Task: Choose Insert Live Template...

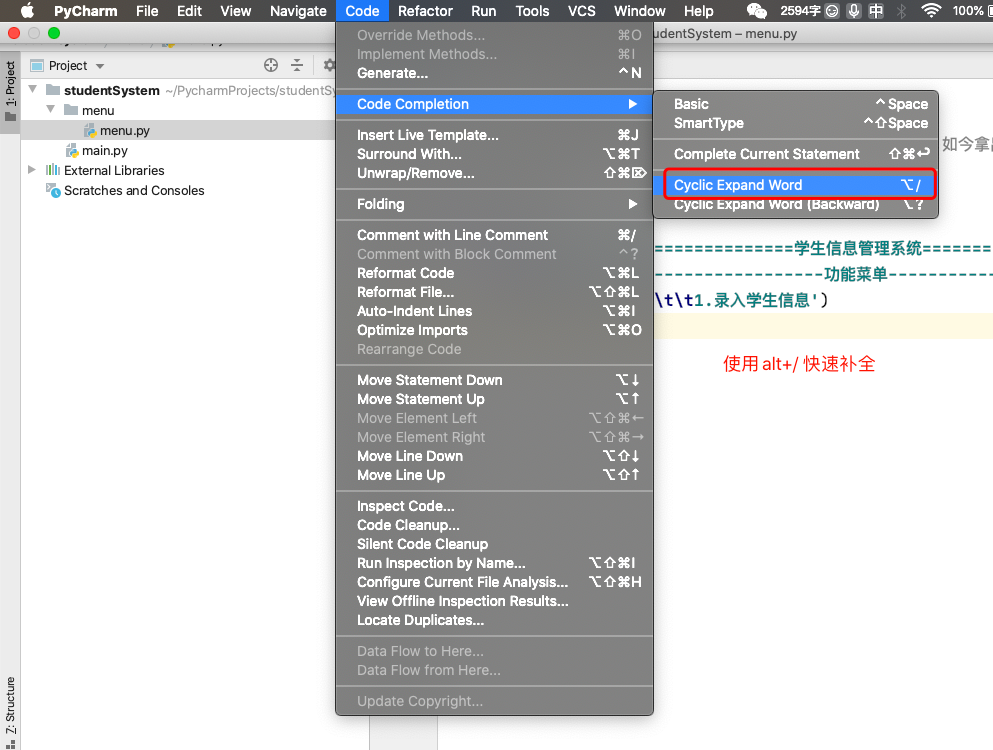Action: click(x=494, y=135)
